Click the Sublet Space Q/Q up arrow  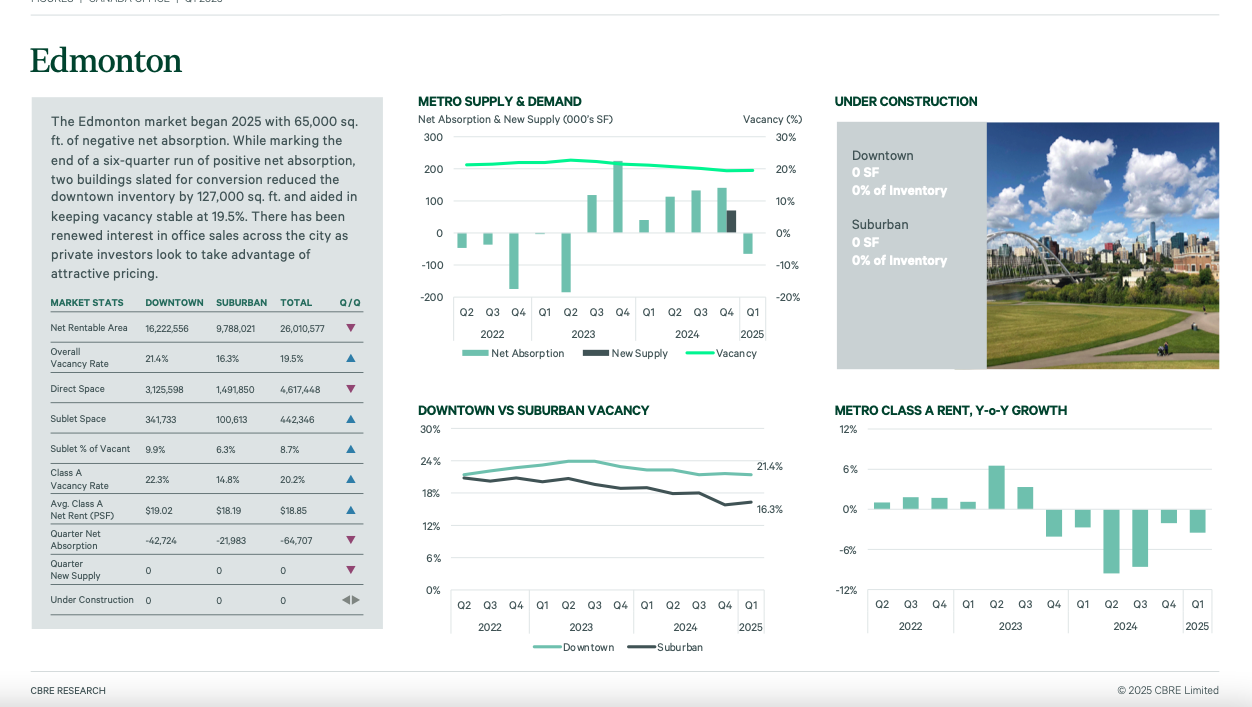(x=350, y=419)
